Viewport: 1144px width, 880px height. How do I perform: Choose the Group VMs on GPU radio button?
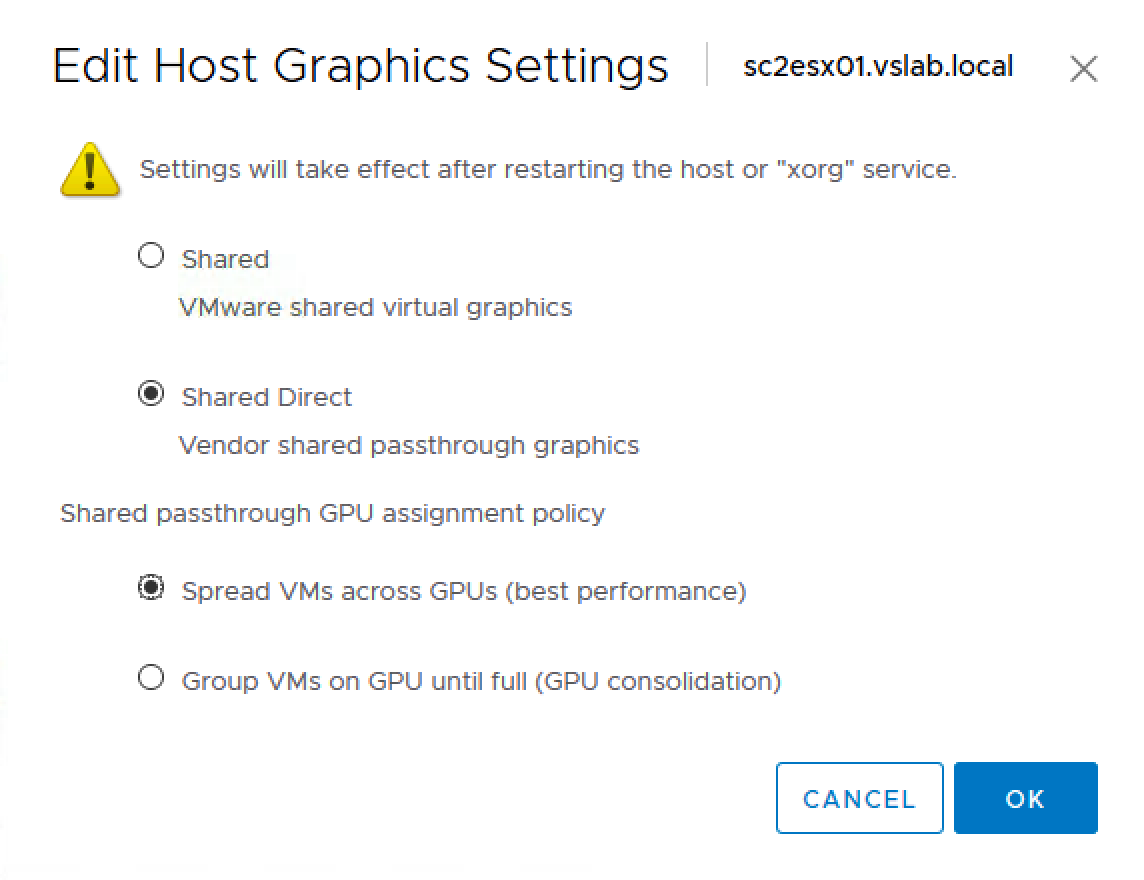[x=151, y=679]
